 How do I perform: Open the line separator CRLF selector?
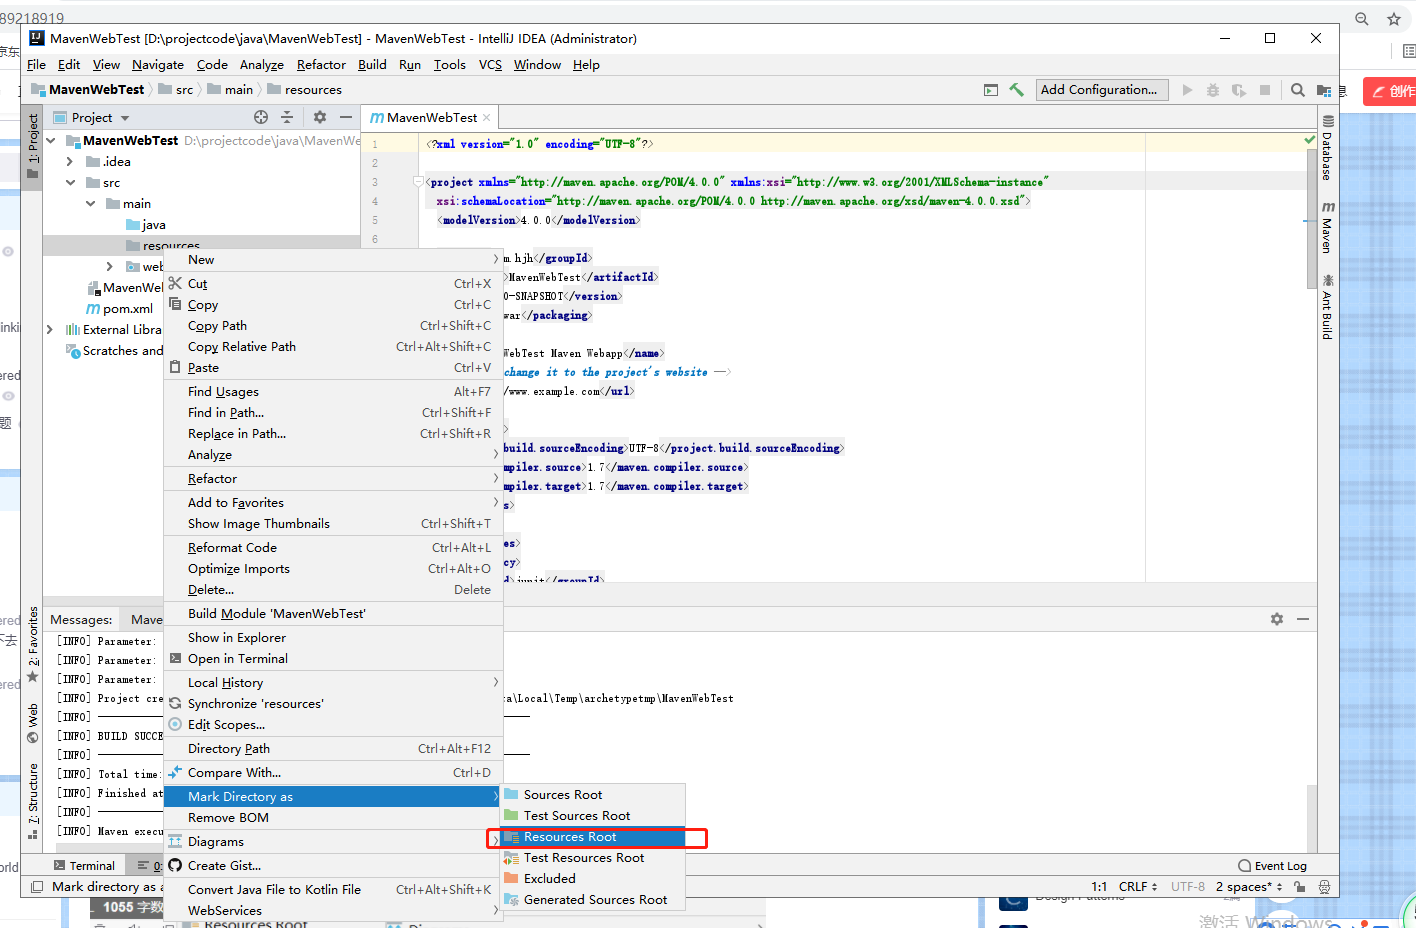click(1138, 887)
